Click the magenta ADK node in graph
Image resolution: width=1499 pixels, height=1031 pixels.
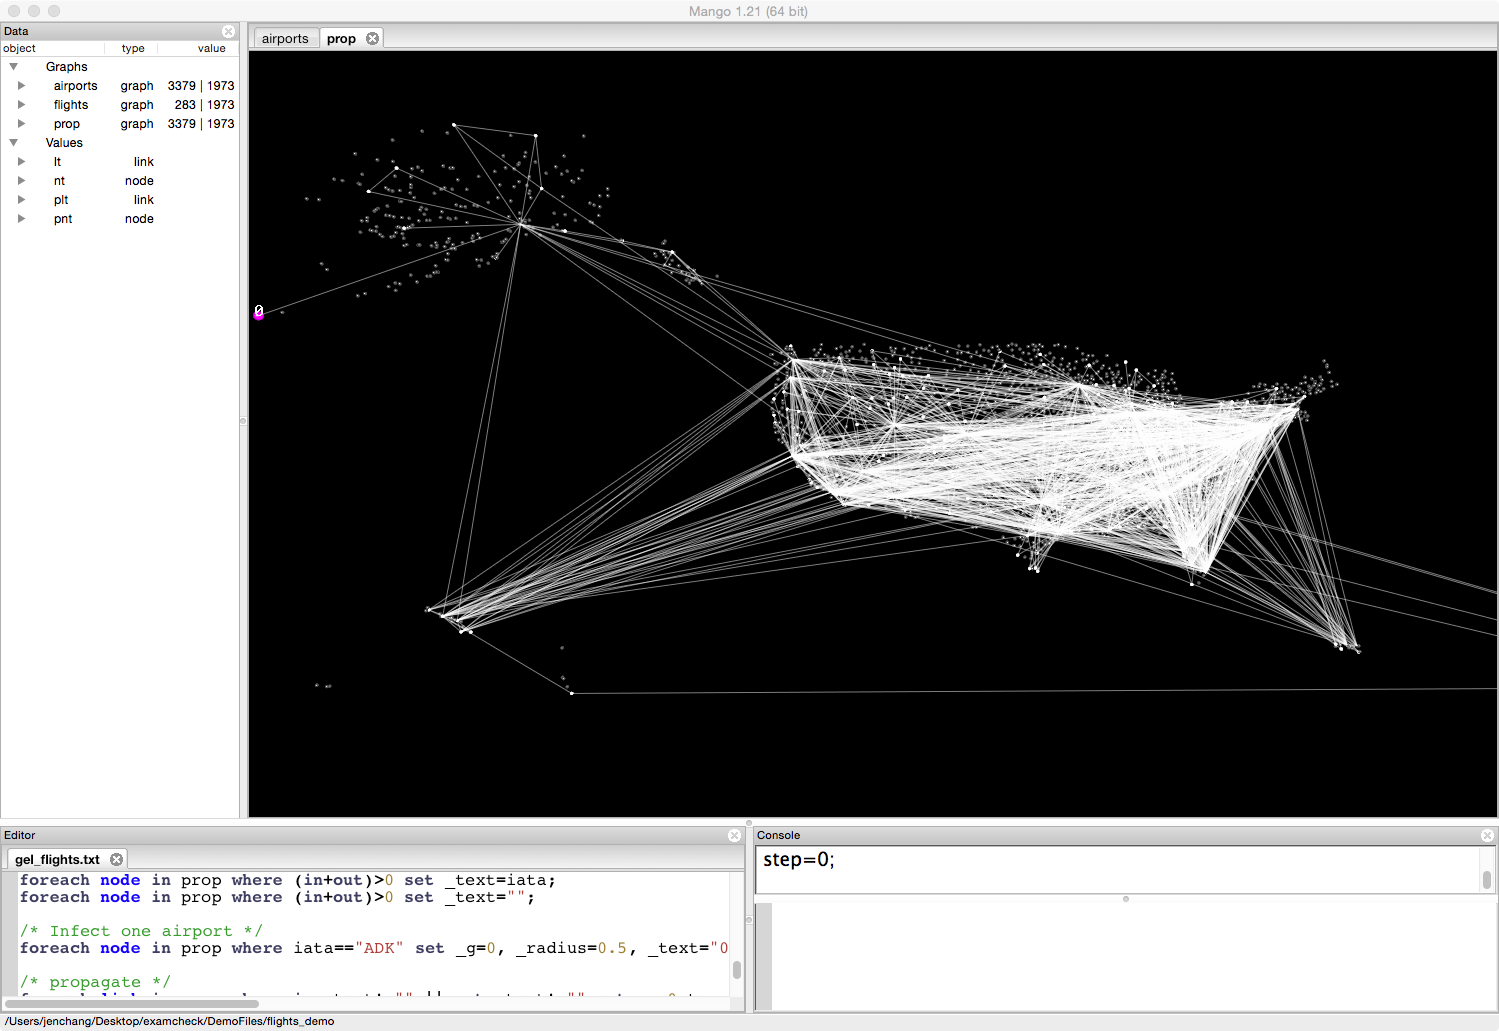259,314
